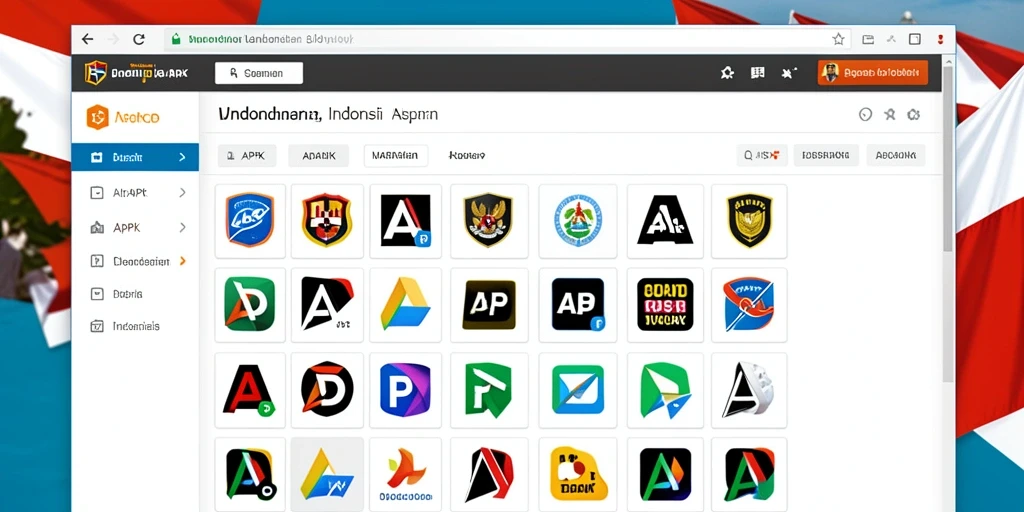
Task: Click the browser address bar
Action: coord(507,39)
